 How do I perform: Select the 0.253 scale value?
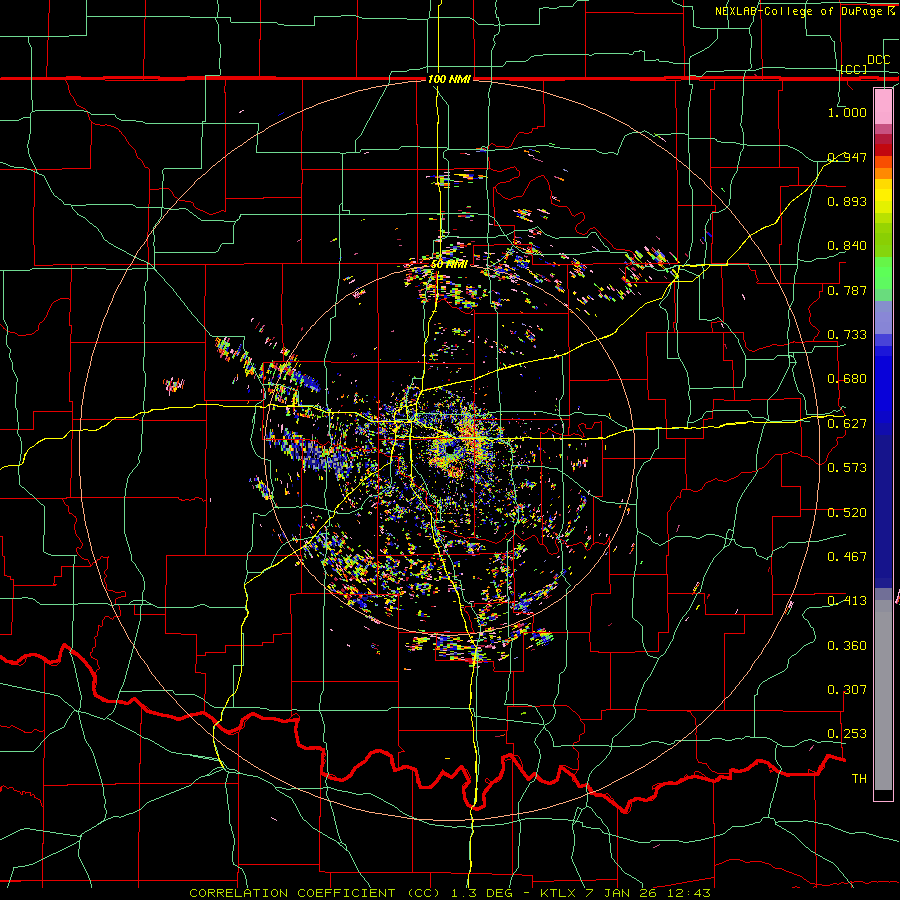tap(847, 734)
